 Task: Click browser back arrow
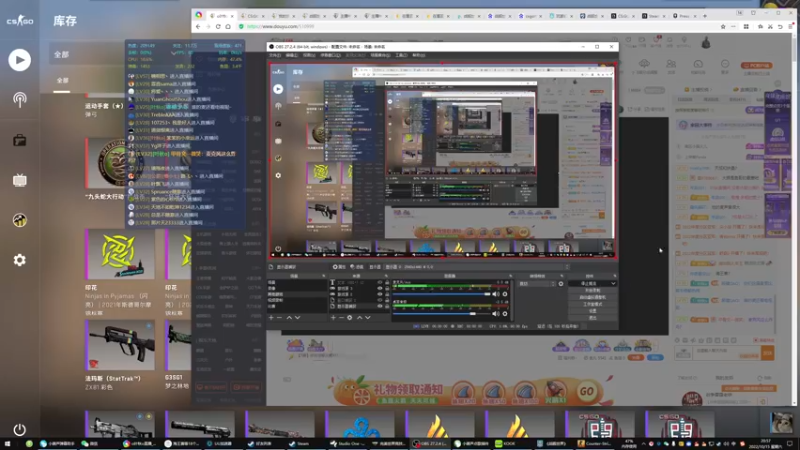(198, 27)
